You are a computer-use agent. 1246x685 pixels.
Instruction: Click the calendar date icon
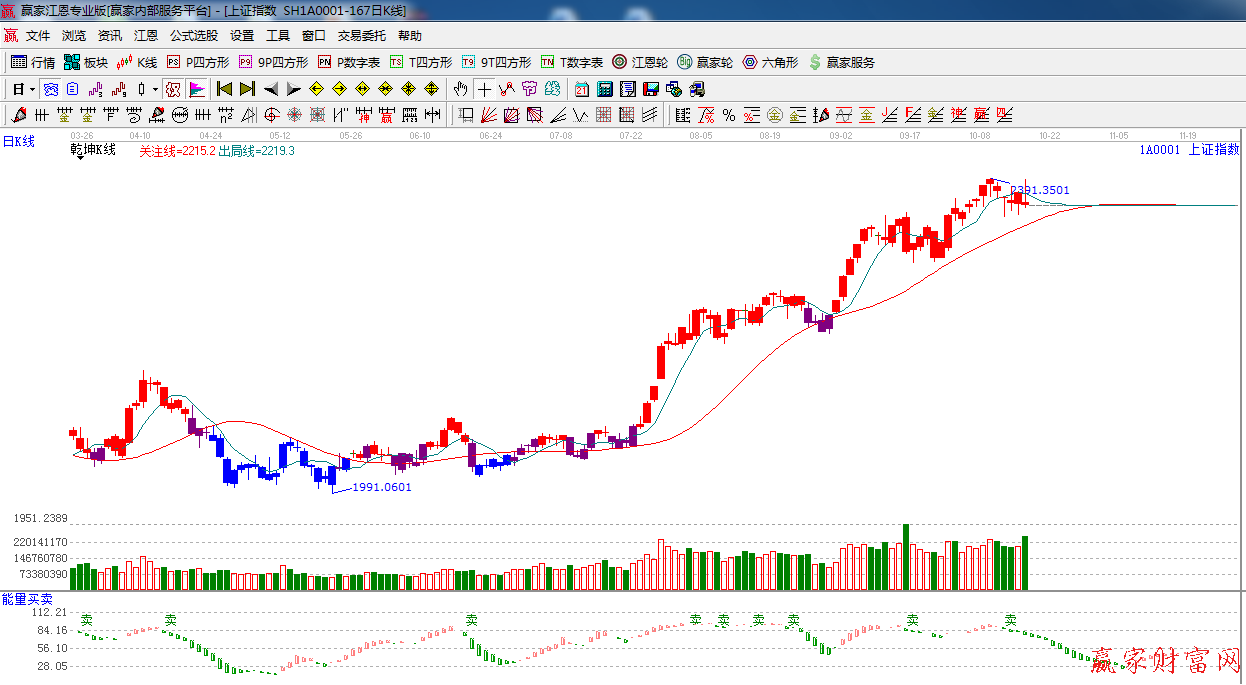click(x=581, y=89)
